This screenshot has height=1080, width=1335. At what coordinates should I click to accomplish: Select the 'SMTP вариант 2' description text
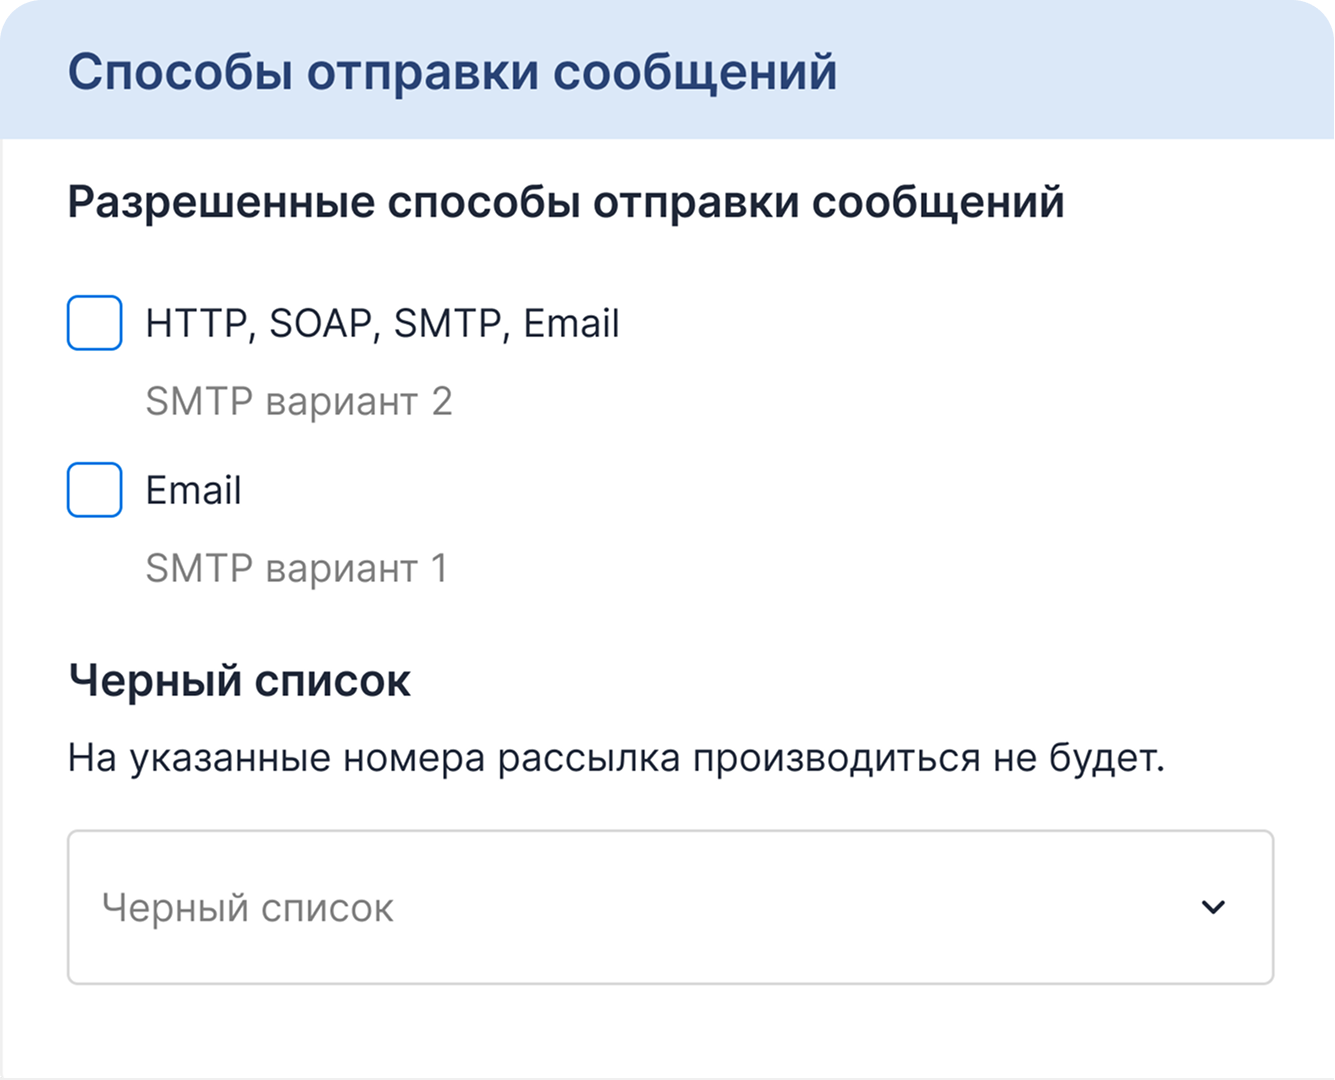[298, 402]
